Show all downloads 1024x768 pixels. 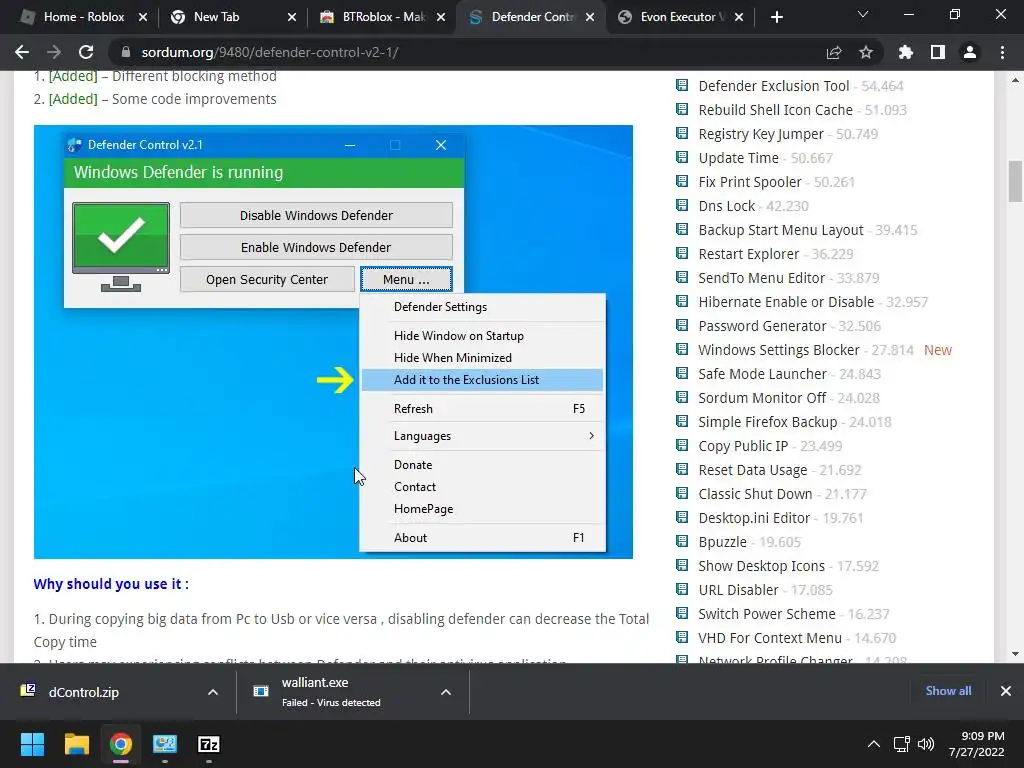tap(948, 690)
